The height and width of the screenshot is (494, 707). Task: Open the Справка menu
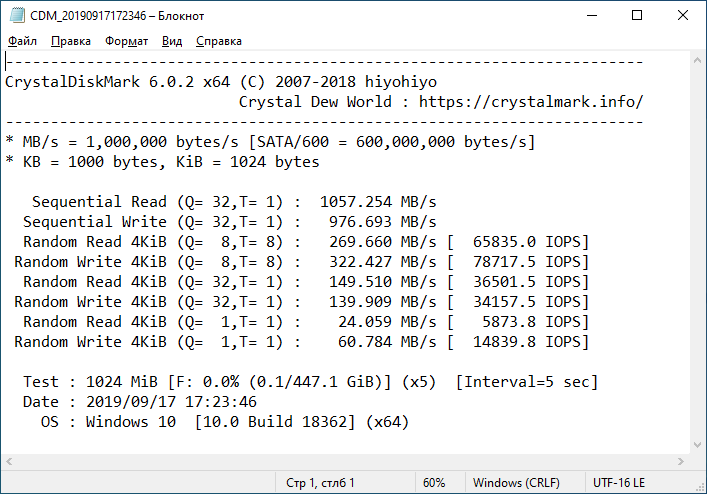click(x=219, y=41)
